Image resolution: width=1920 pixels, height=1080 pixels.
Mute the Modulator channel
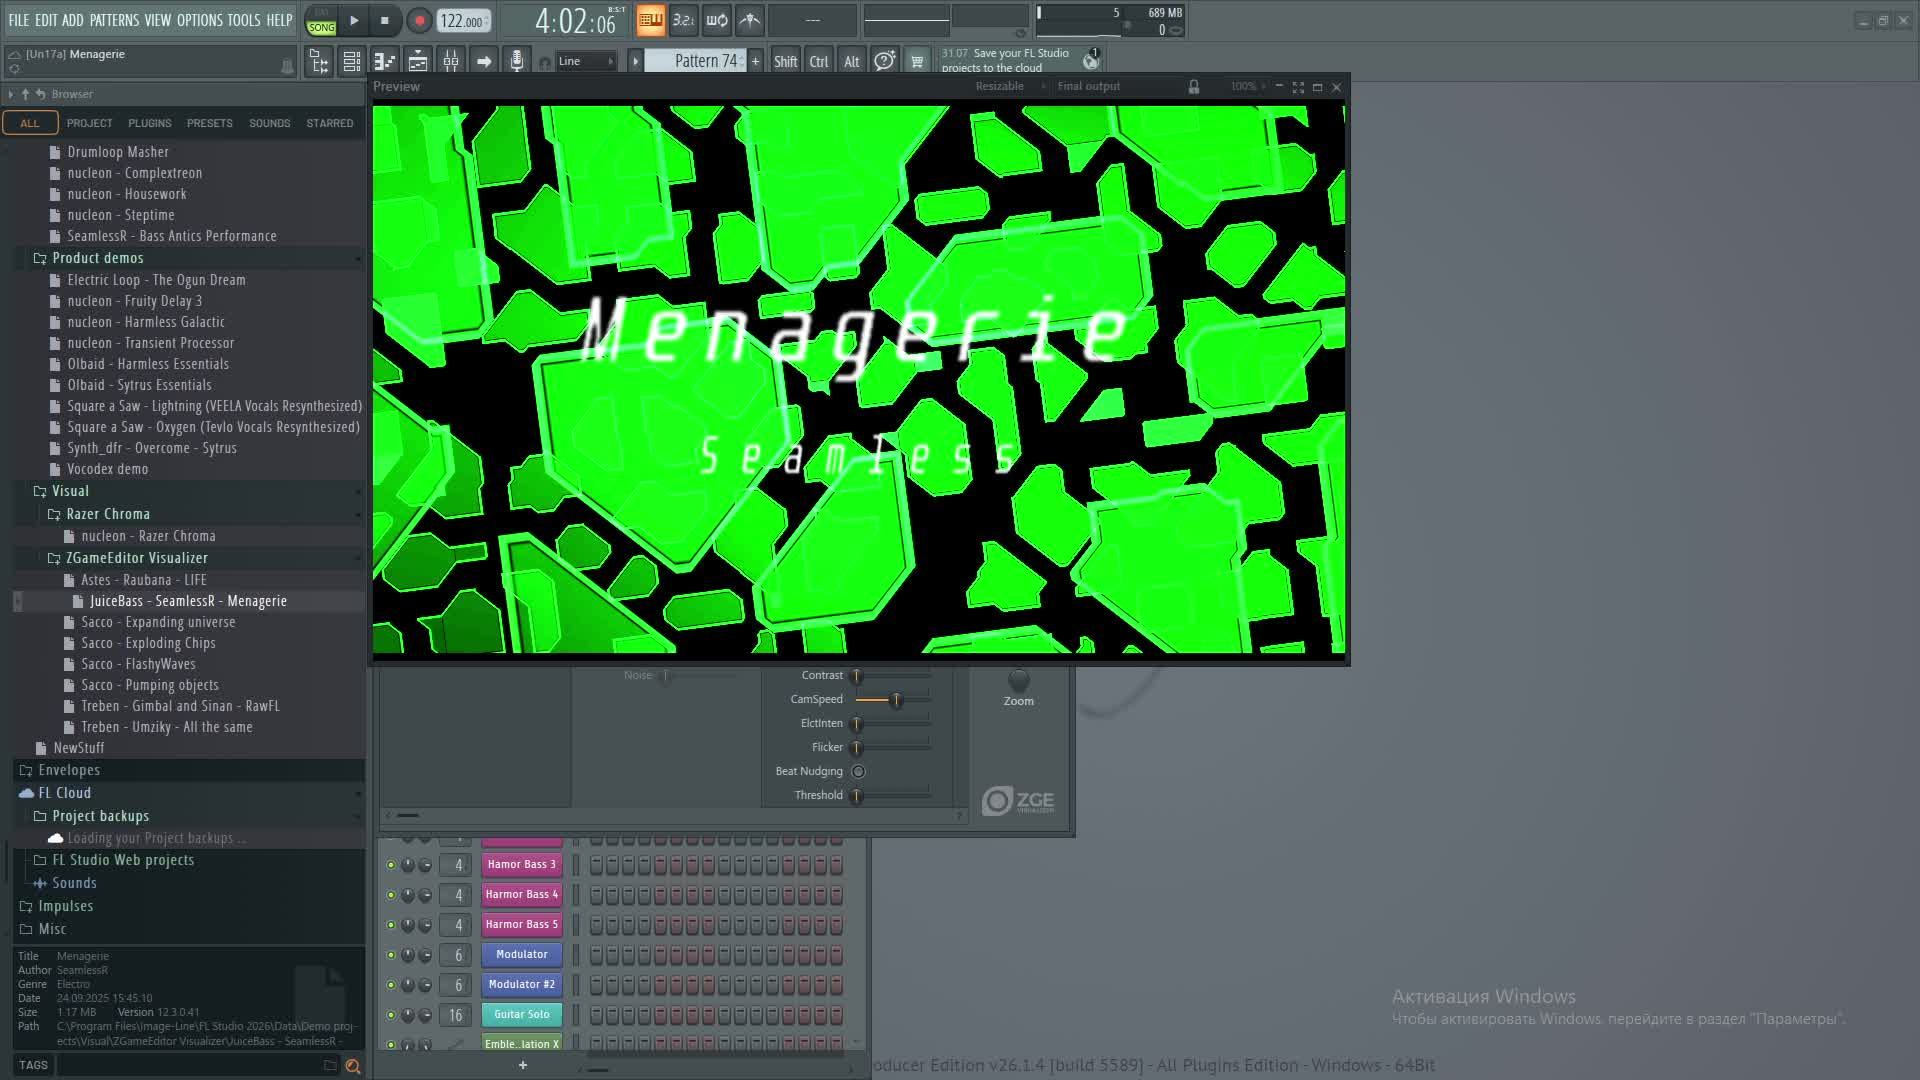coord(391,955)
